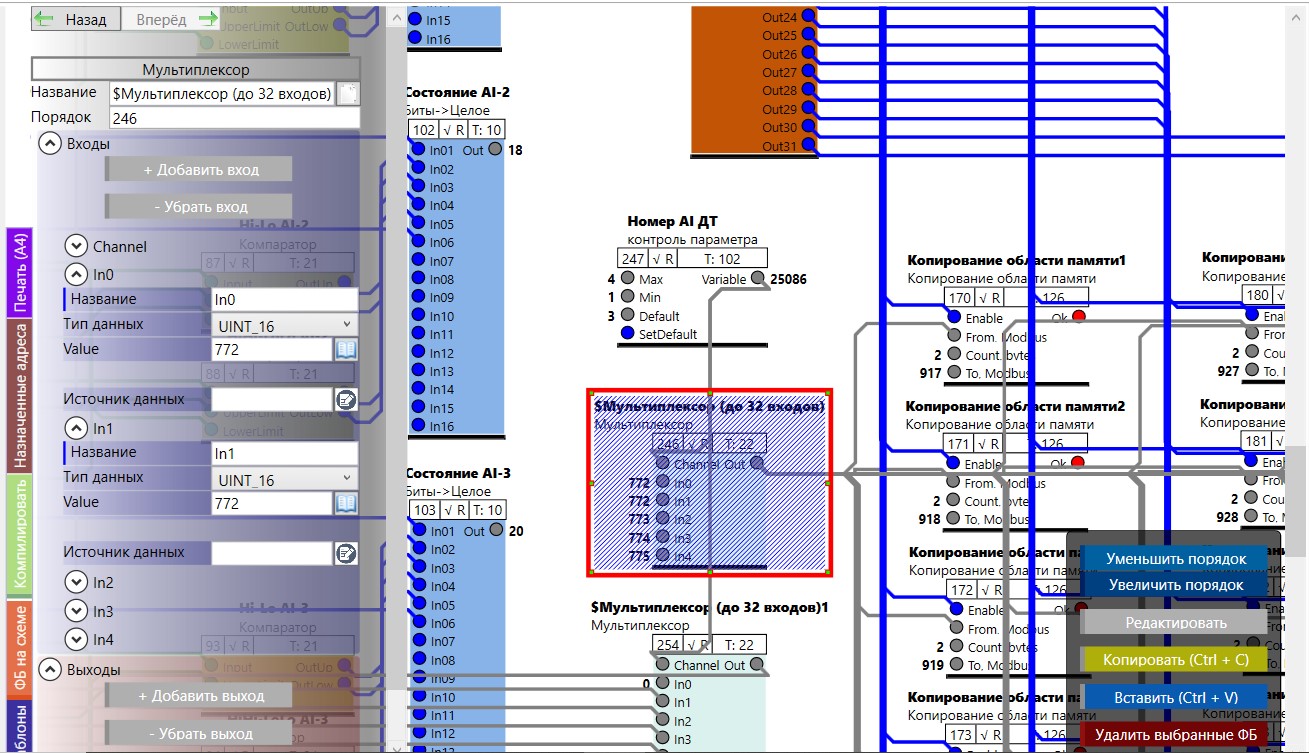1309x753 pixels.
Task: Collapse the Выходы section
Action: (49, 669)
